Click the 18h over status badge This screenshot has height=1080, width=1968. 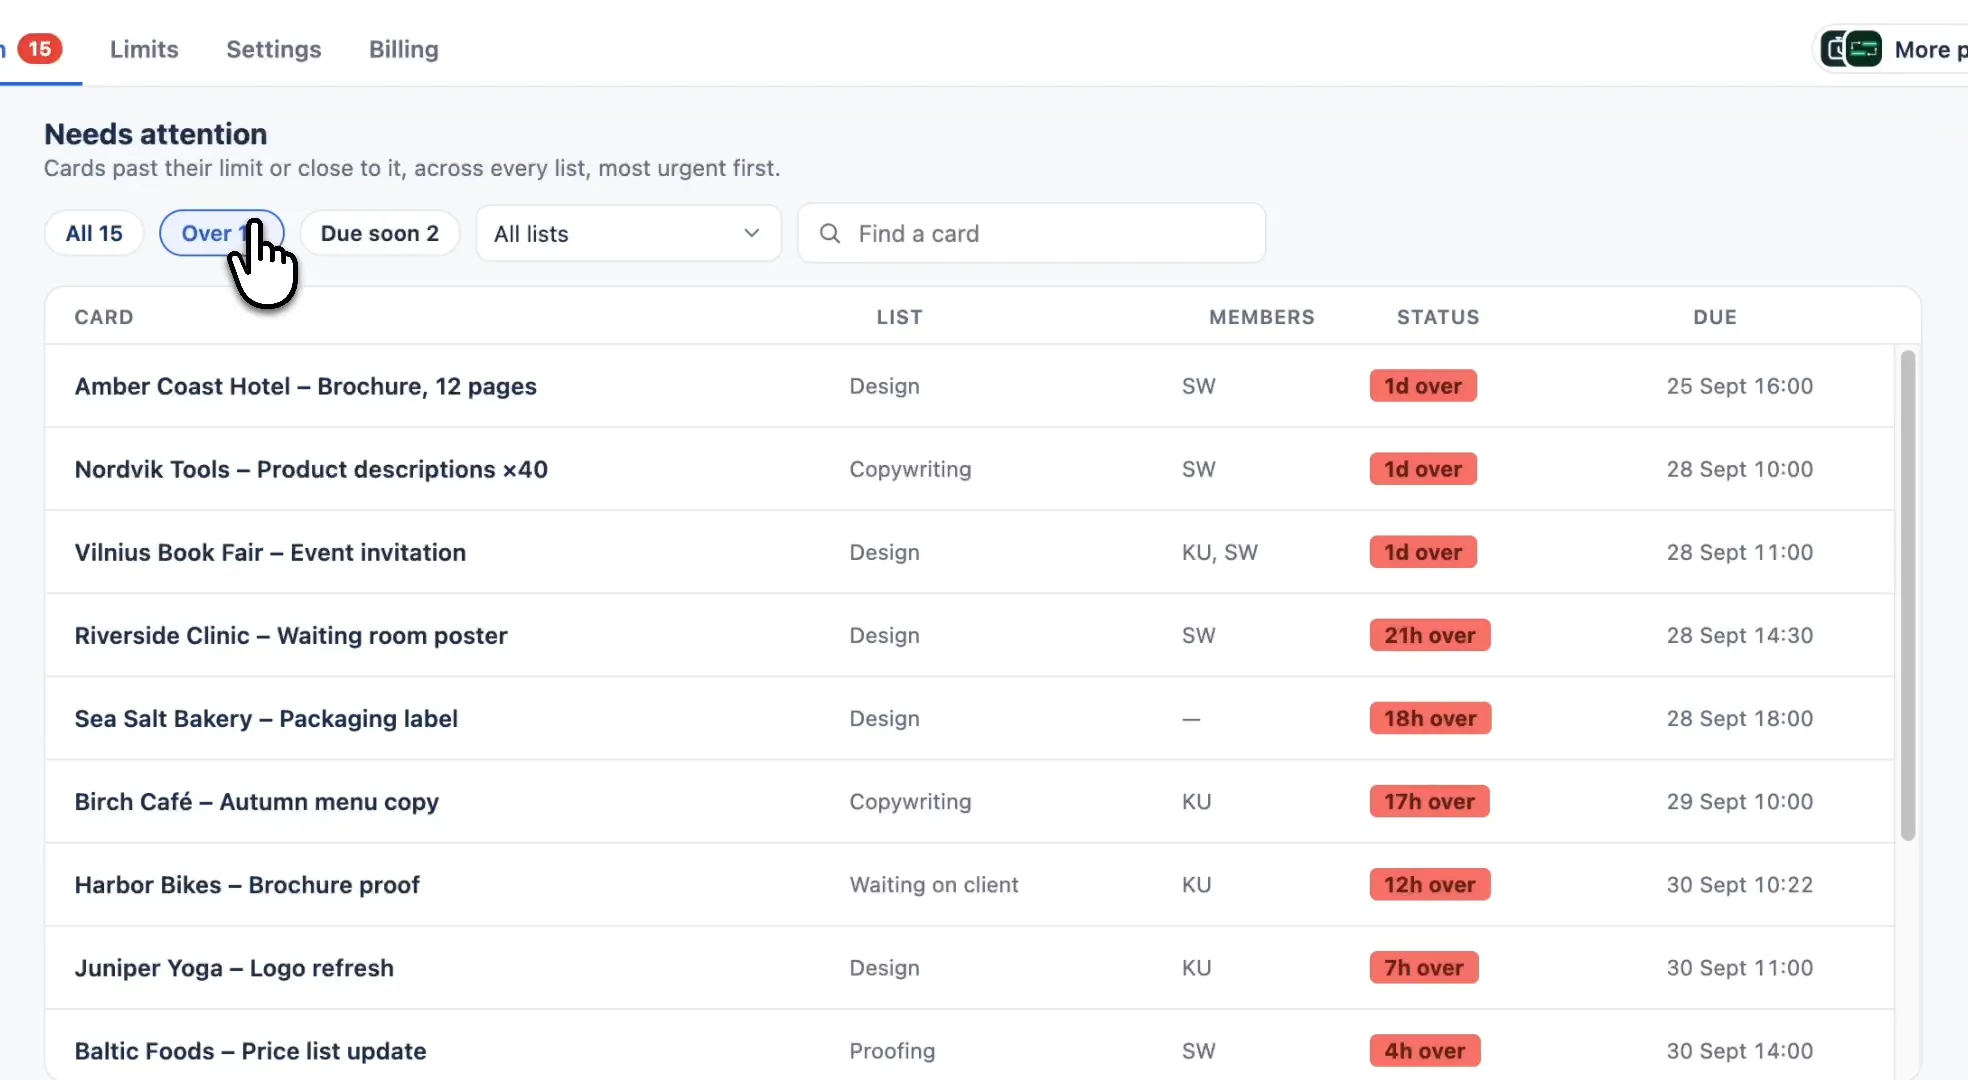(1430, 718)
